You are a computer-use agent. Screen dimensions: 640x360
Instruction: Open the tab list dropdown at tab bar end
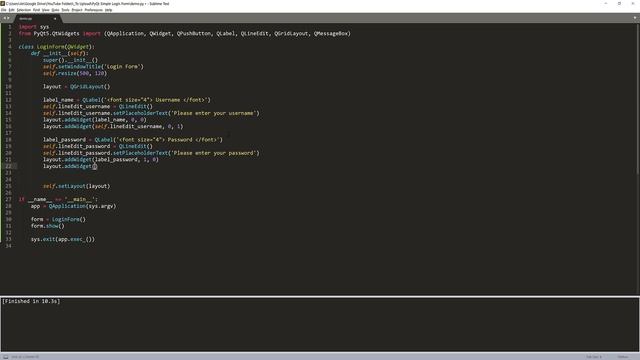635,18
